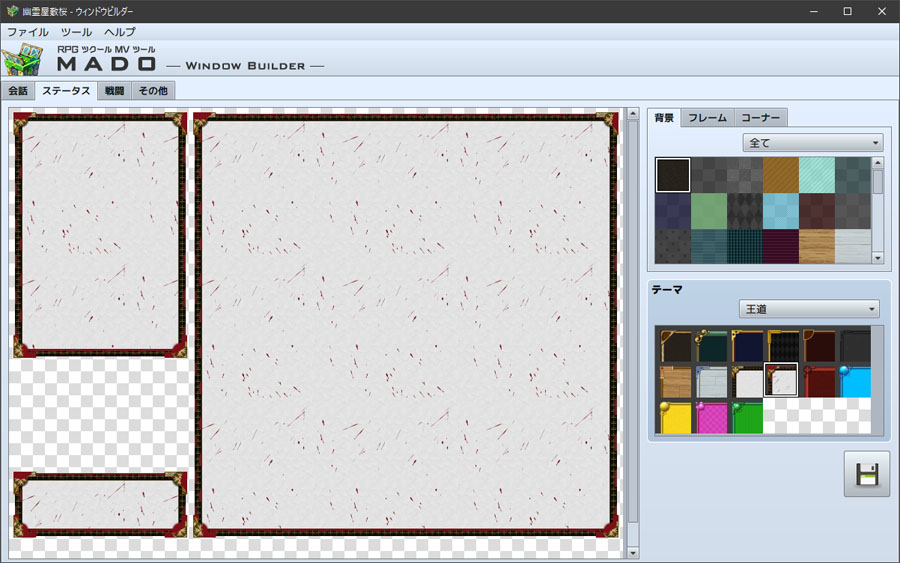Select the dark brown-black background swatch
The image size is (900, 563).
pos(673,175)
